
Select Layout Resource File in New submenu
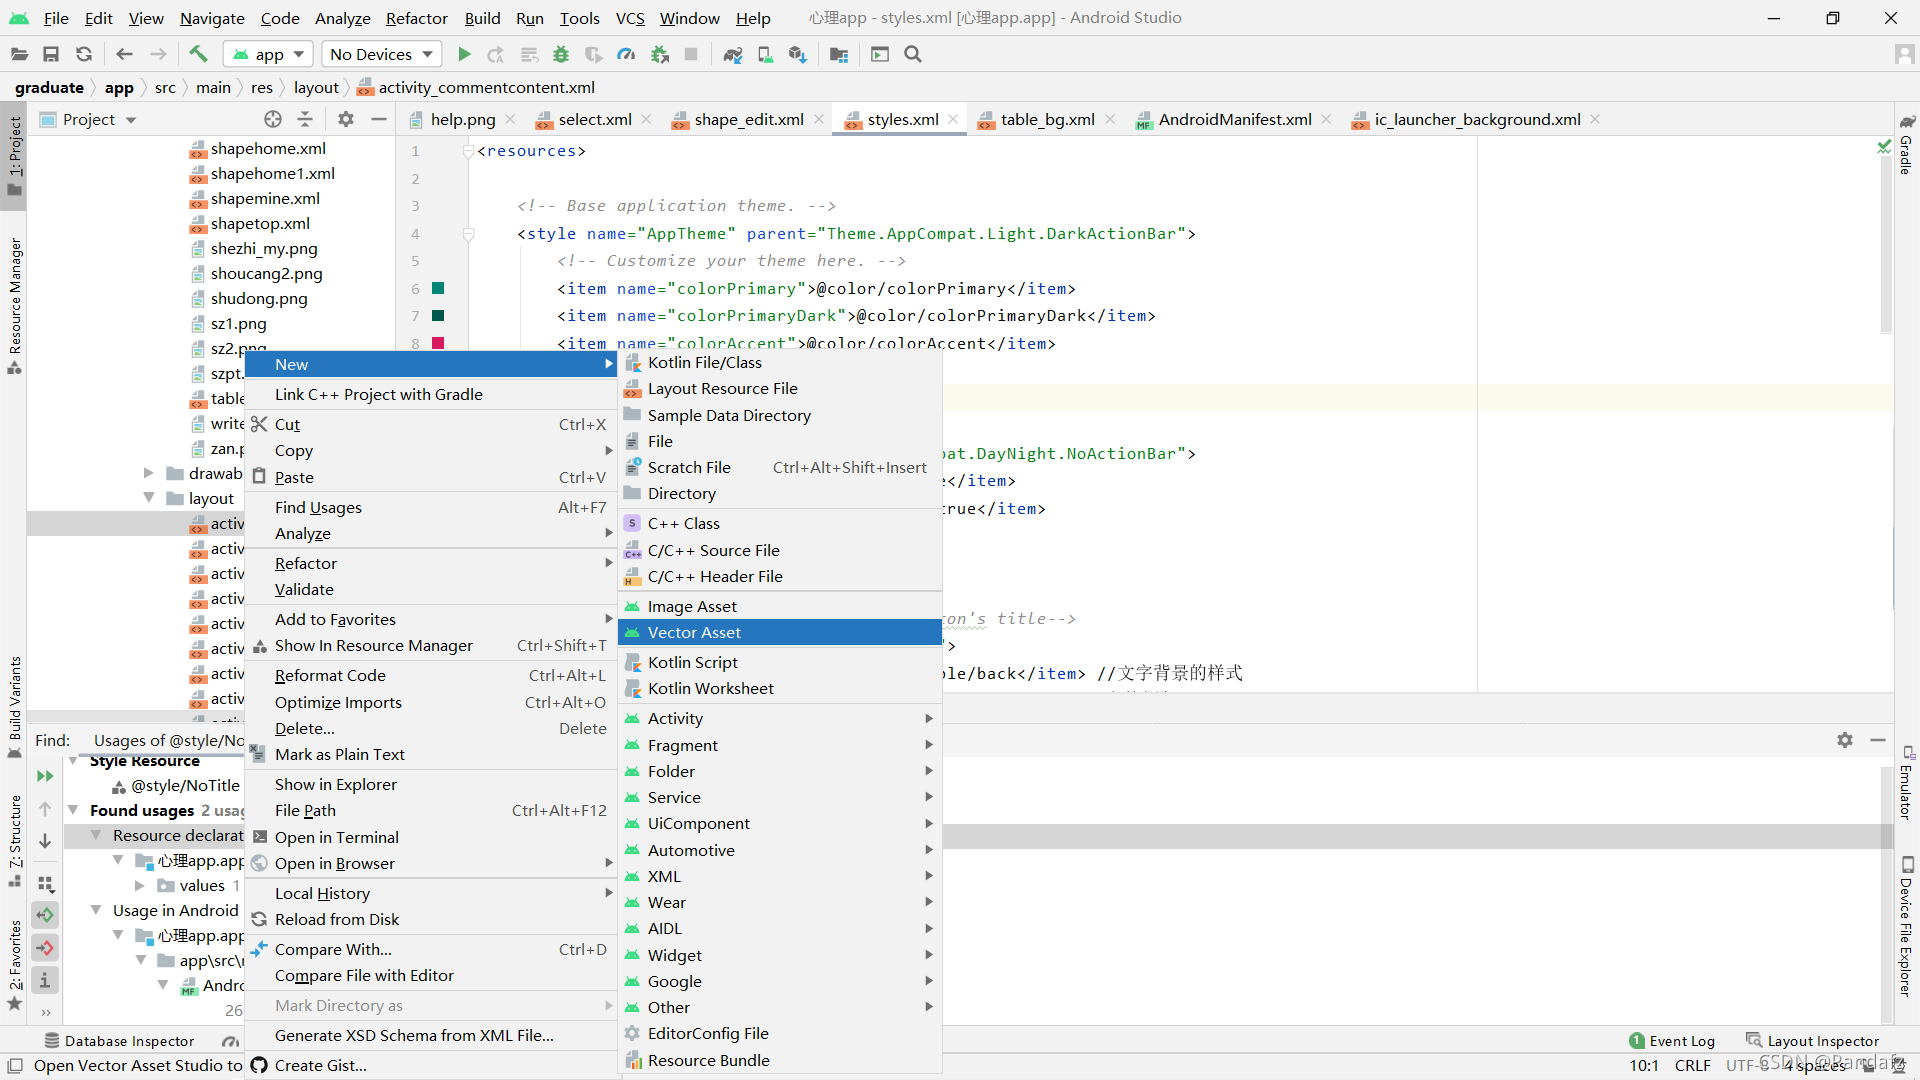coord(780,388)
